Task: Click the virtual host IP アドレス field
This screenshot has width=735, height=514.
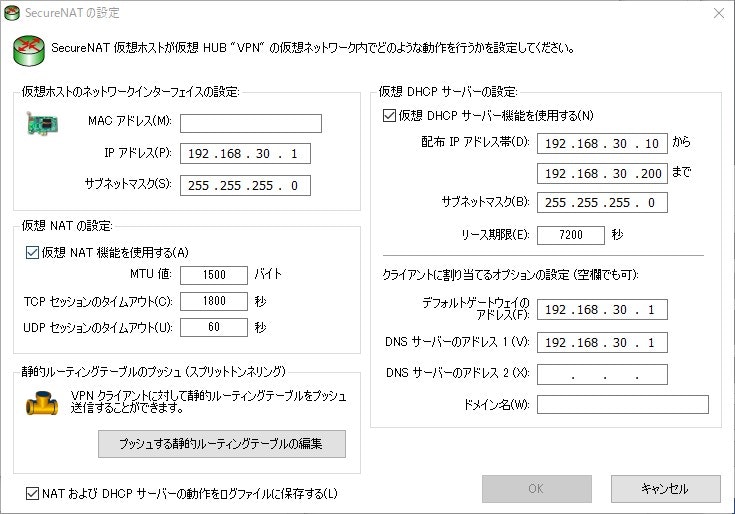Action: click(245, 154)
